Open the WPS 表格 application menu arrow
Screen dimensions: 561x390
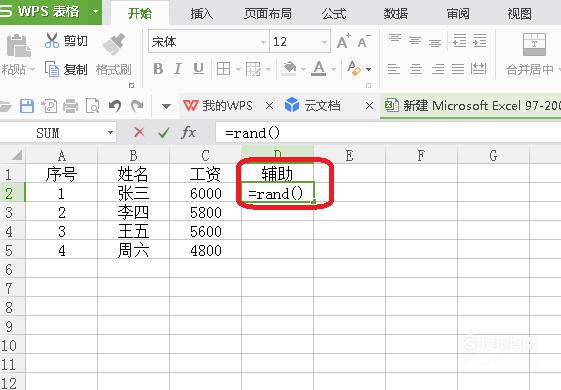click(x=95, y=11)
